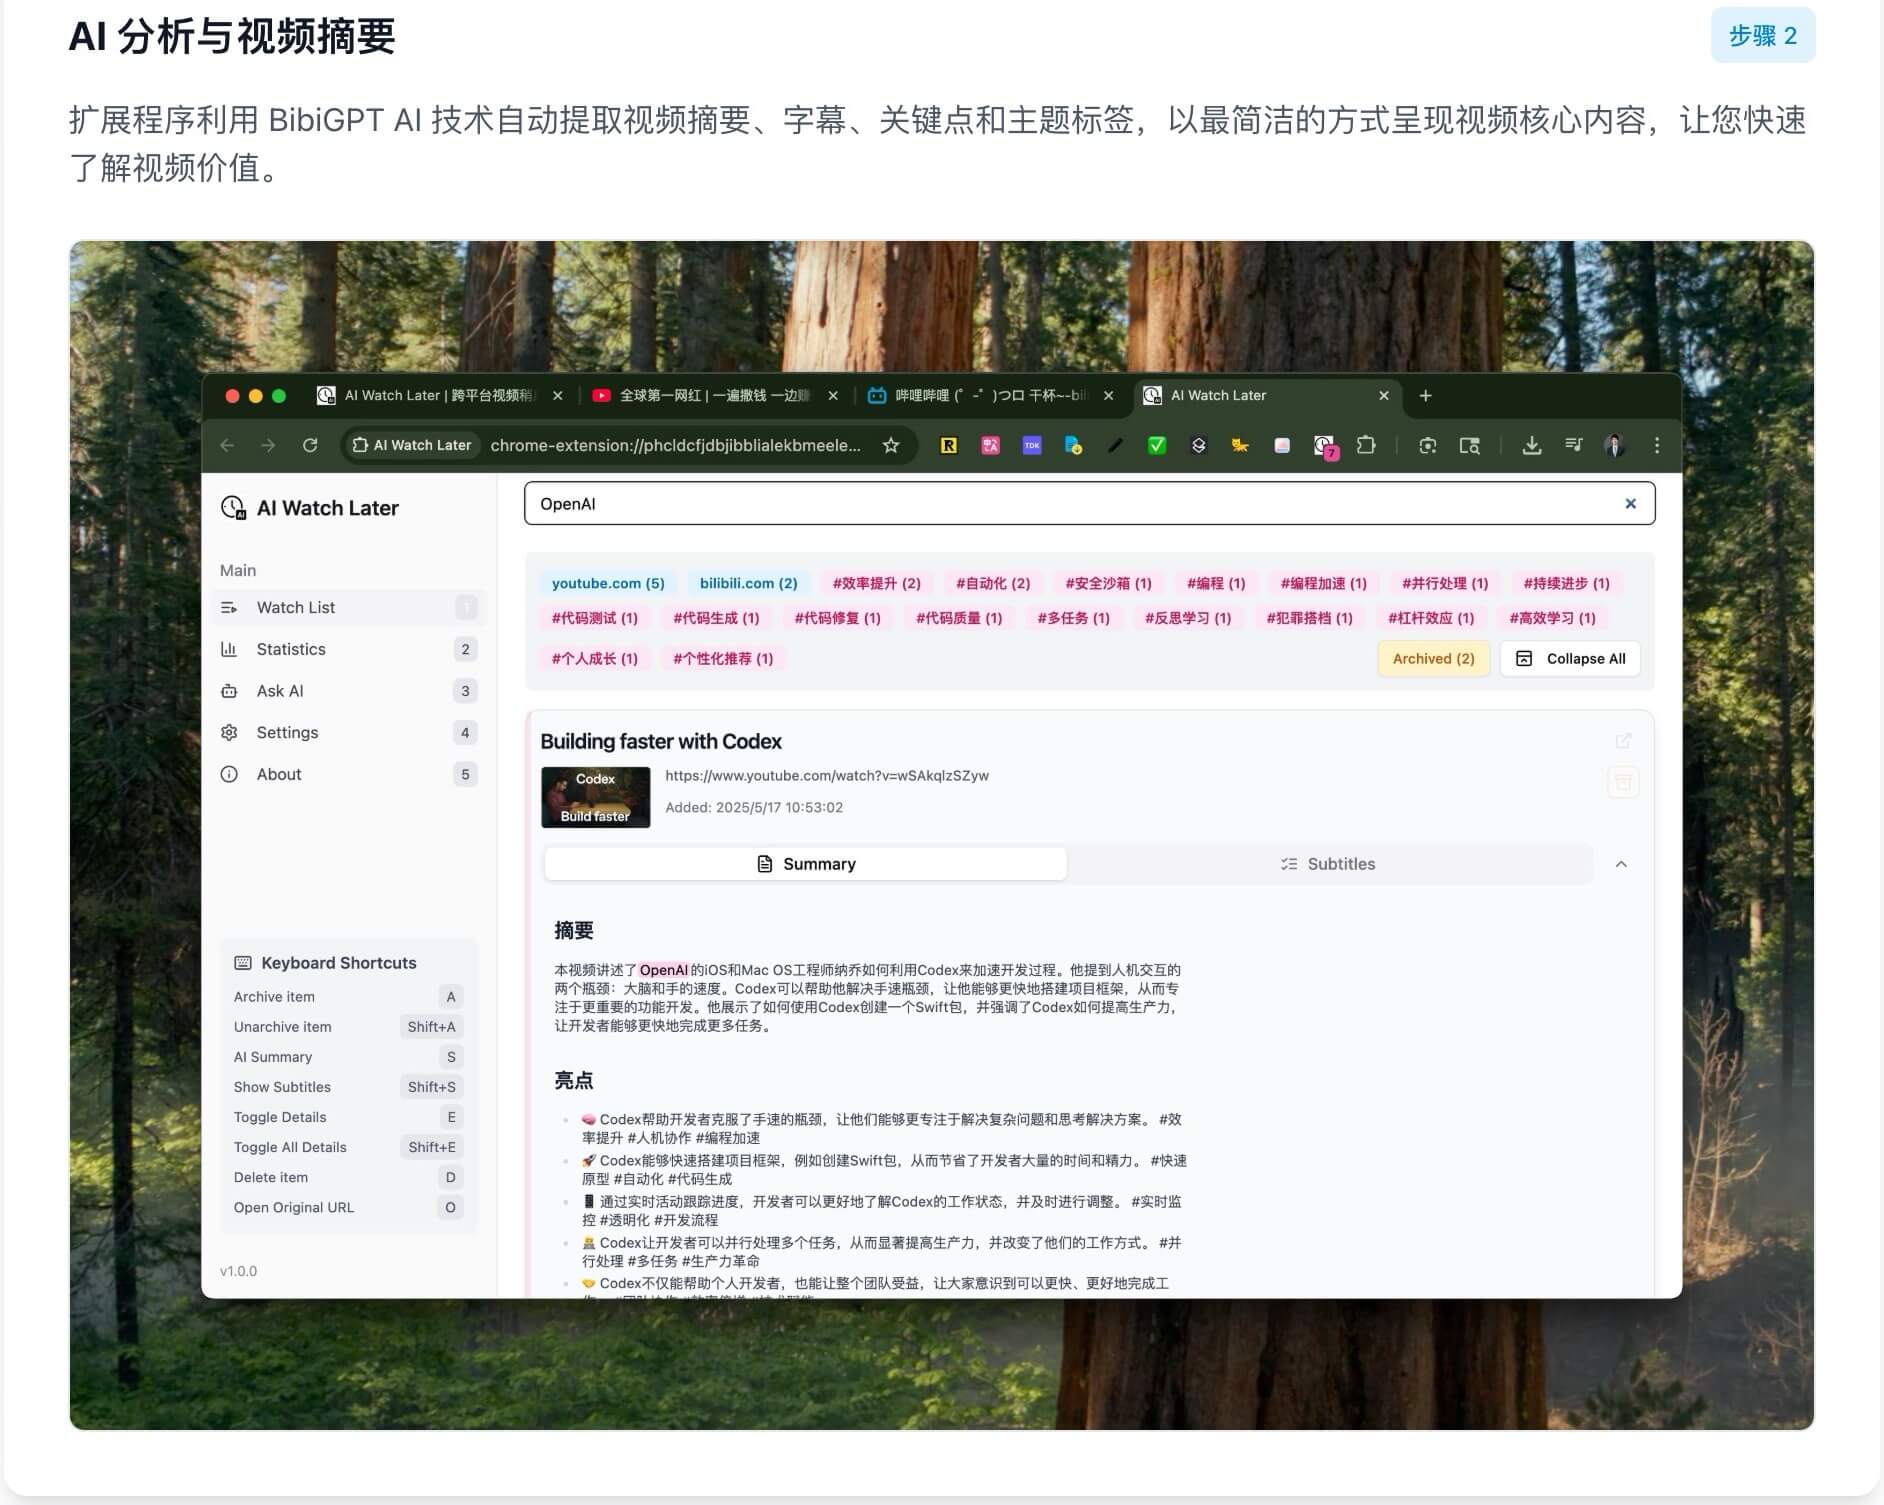Open the Settings section
Screen dimensions: 1884x1505
[x=287, y=732]
